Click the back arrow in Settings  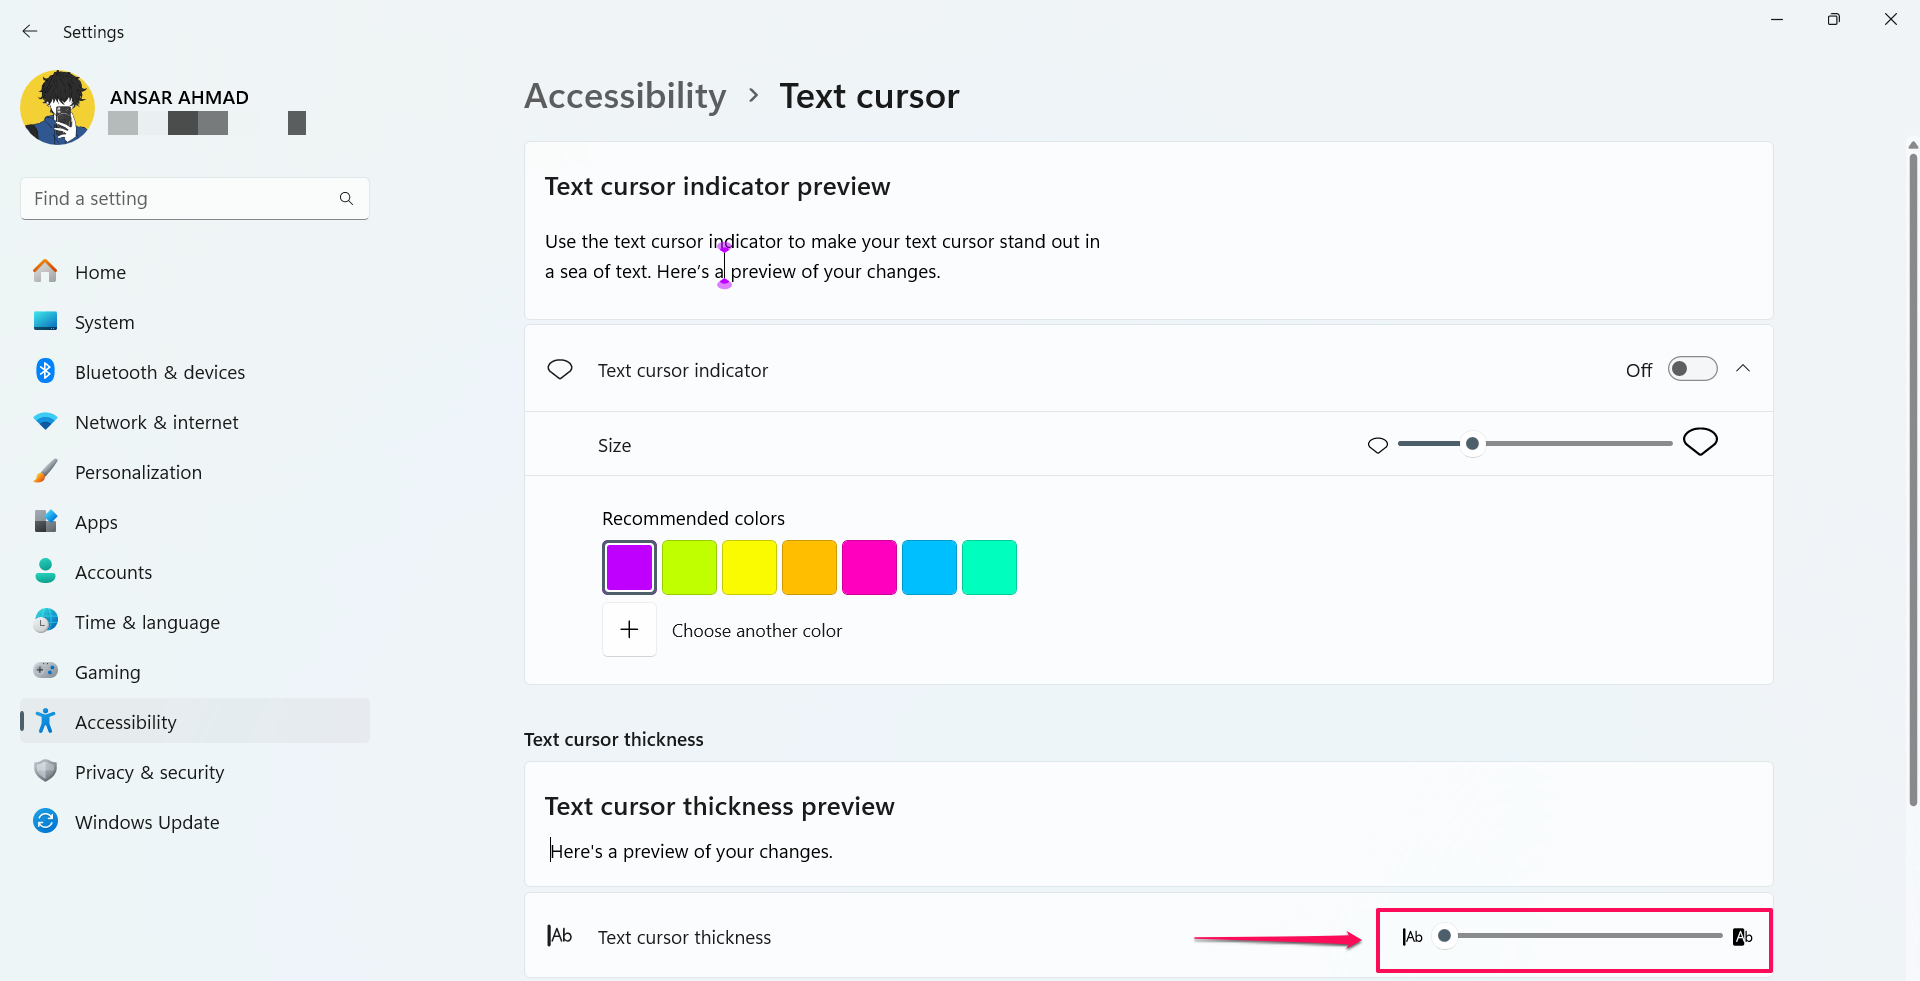[x=30, y=31]
